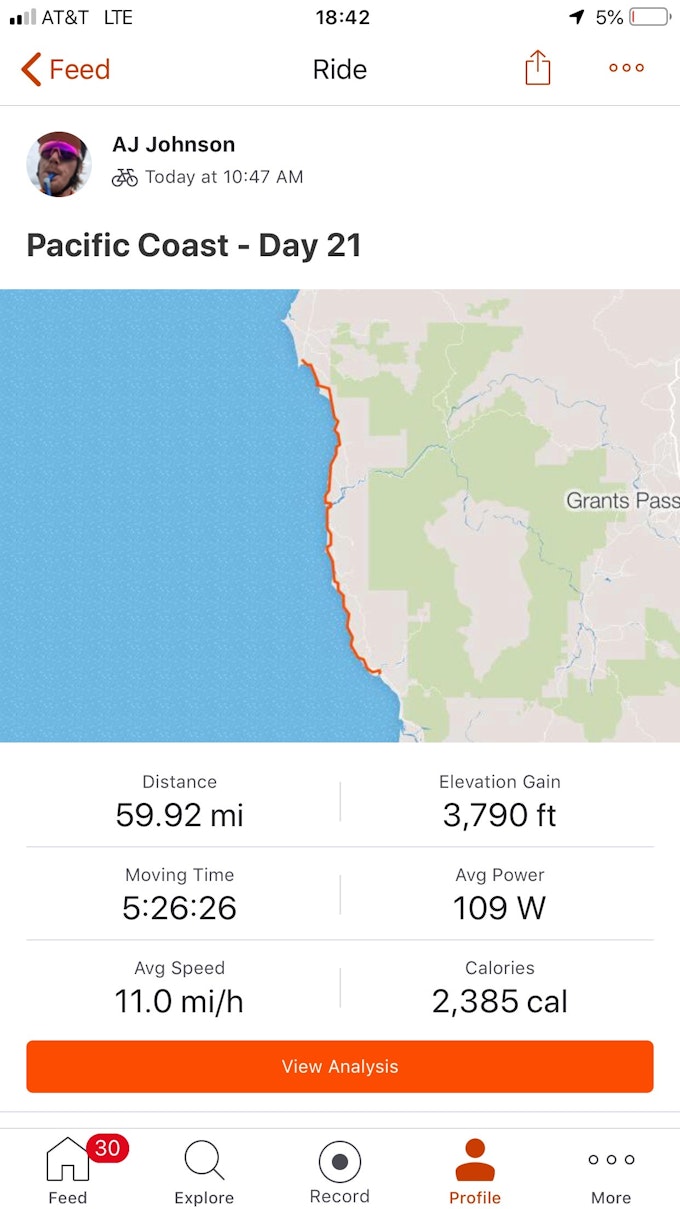The height and width of the screenshot is (1209, 680).
Task: Tap the Distance 59.92 mi stat
Action: (x=180, y=802)
